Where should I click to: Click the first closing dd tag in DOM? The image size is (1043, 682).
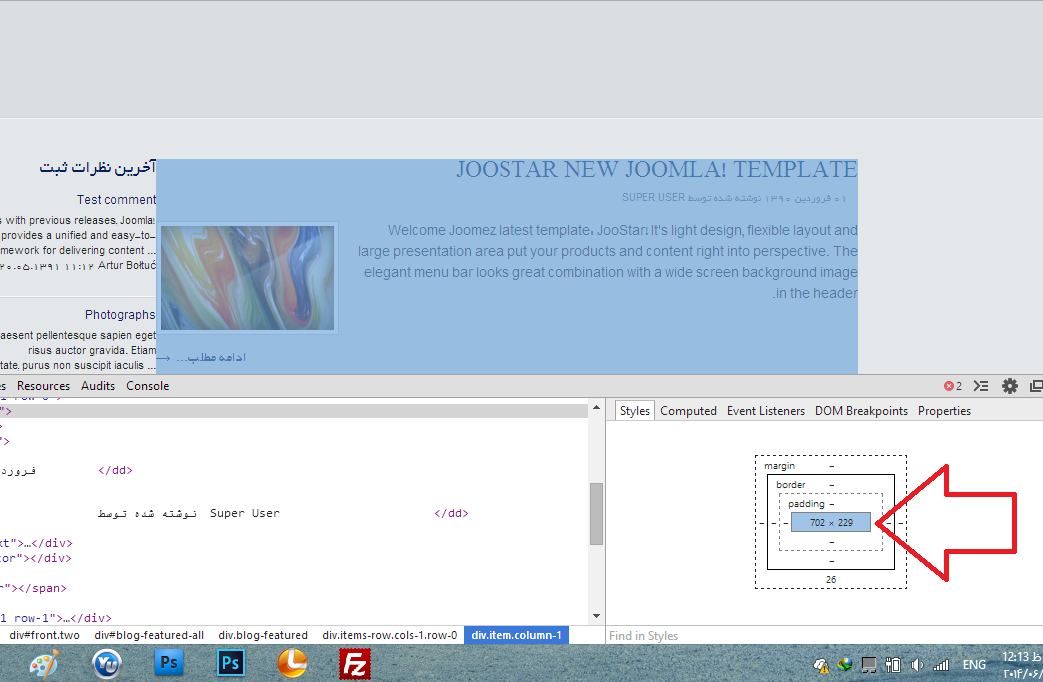pyautogui.click(x=115, y=470)
